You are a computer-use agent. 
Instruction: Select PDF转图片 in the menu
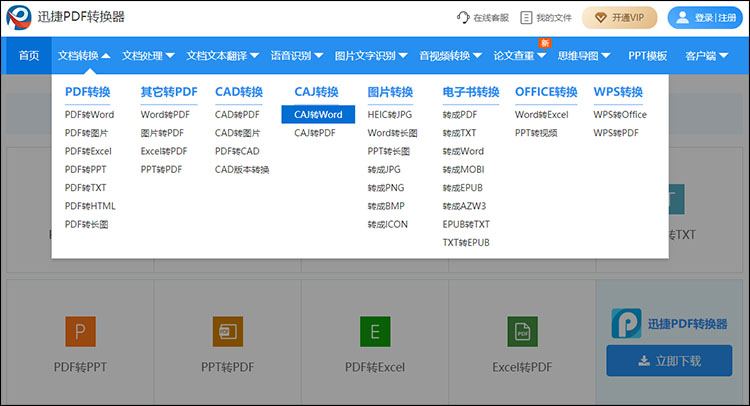(86, 133)
